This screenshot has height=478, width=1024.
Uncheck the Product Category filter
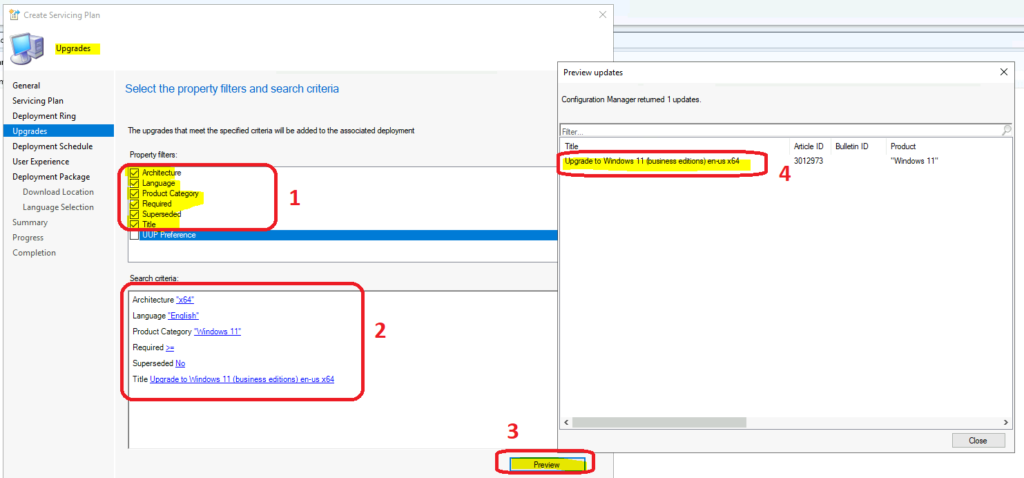[x=135, y=194]
